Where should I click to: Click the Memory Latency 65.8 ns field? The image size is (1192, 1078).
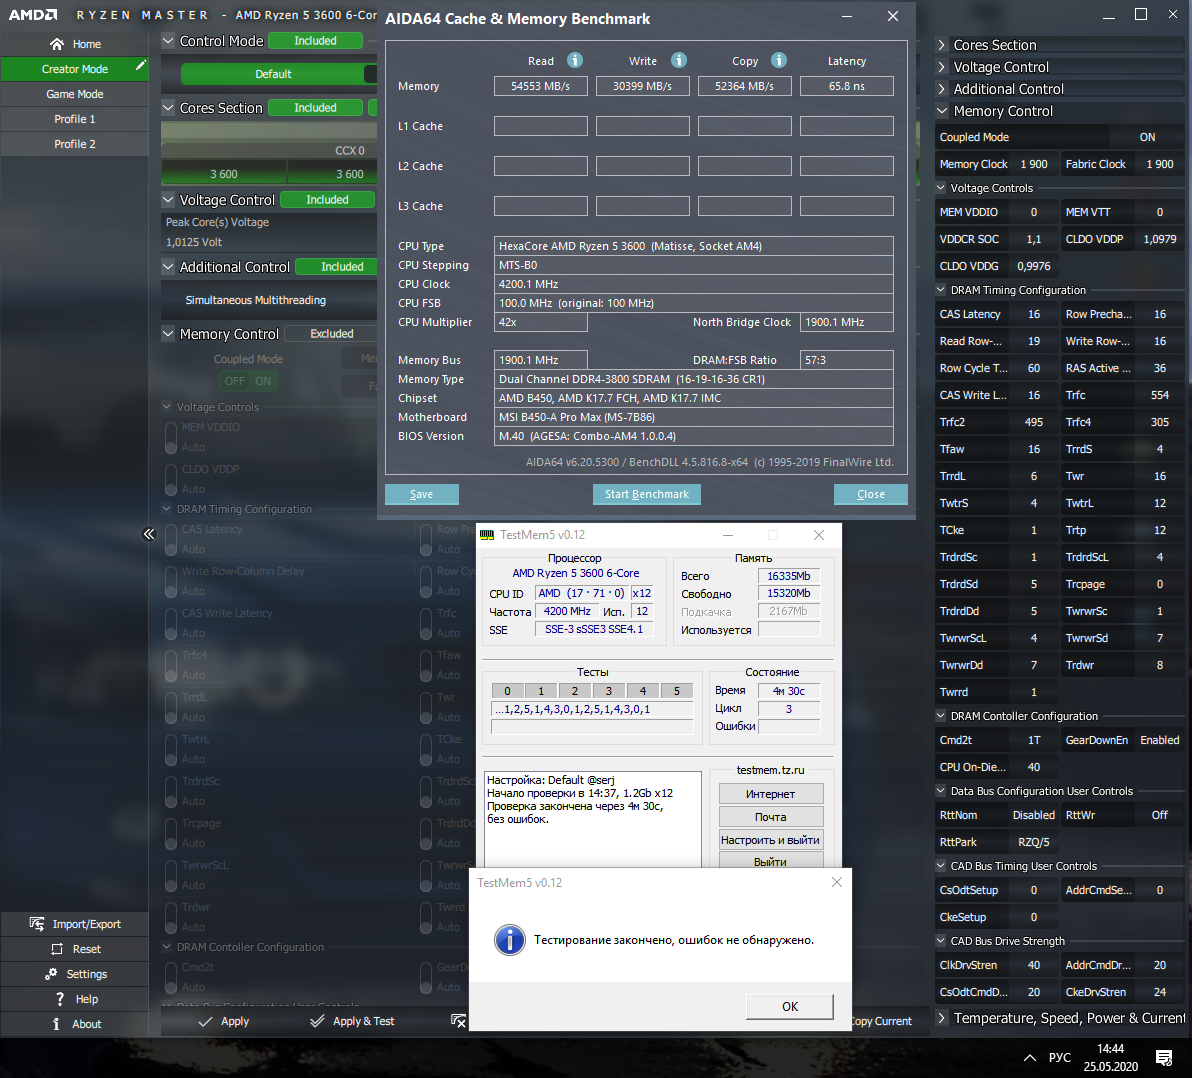pyautogui.click(x=846, y=86)
